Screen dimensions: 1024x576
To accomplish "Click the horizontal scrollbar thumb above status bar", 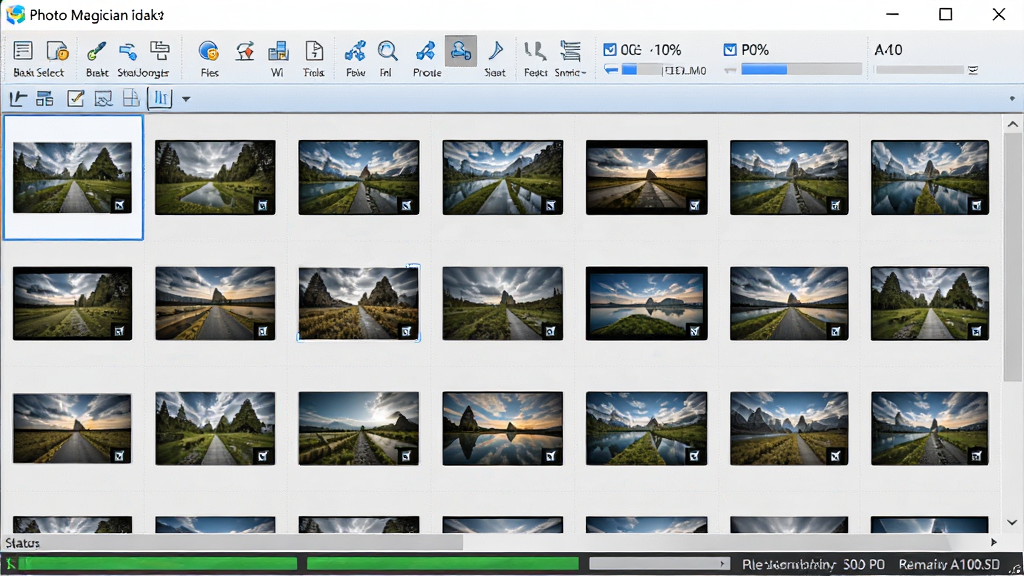I will tap(232, 542).
